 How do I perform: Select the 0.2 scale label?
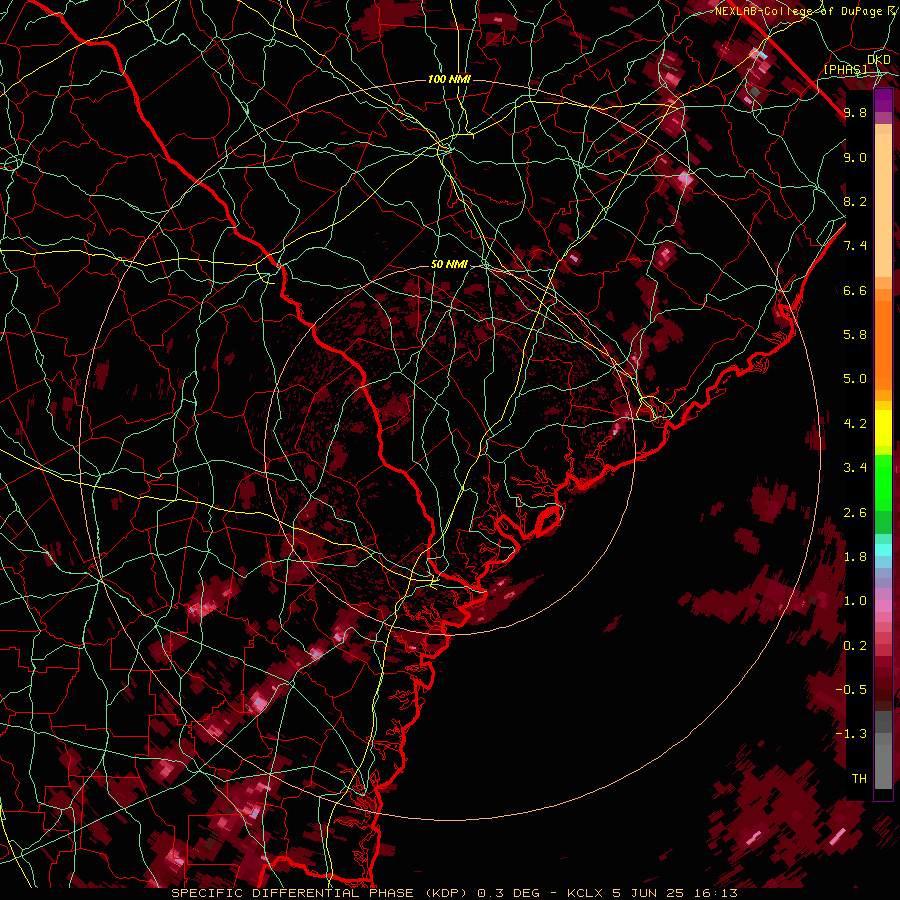pyautogui.click(x=855, y=646)
